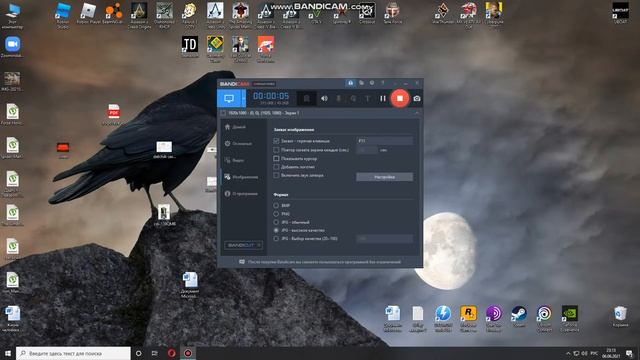Open the recording mode dropdown arrow
The width and height of the screenshot is (640, 360).
click(244, 98)
